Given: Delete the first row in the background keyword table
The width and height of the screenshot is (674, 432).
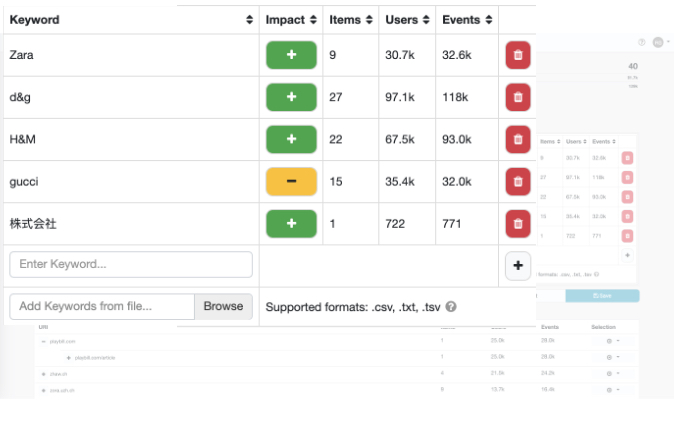Looking at the screenshot, I should point(627,158).
